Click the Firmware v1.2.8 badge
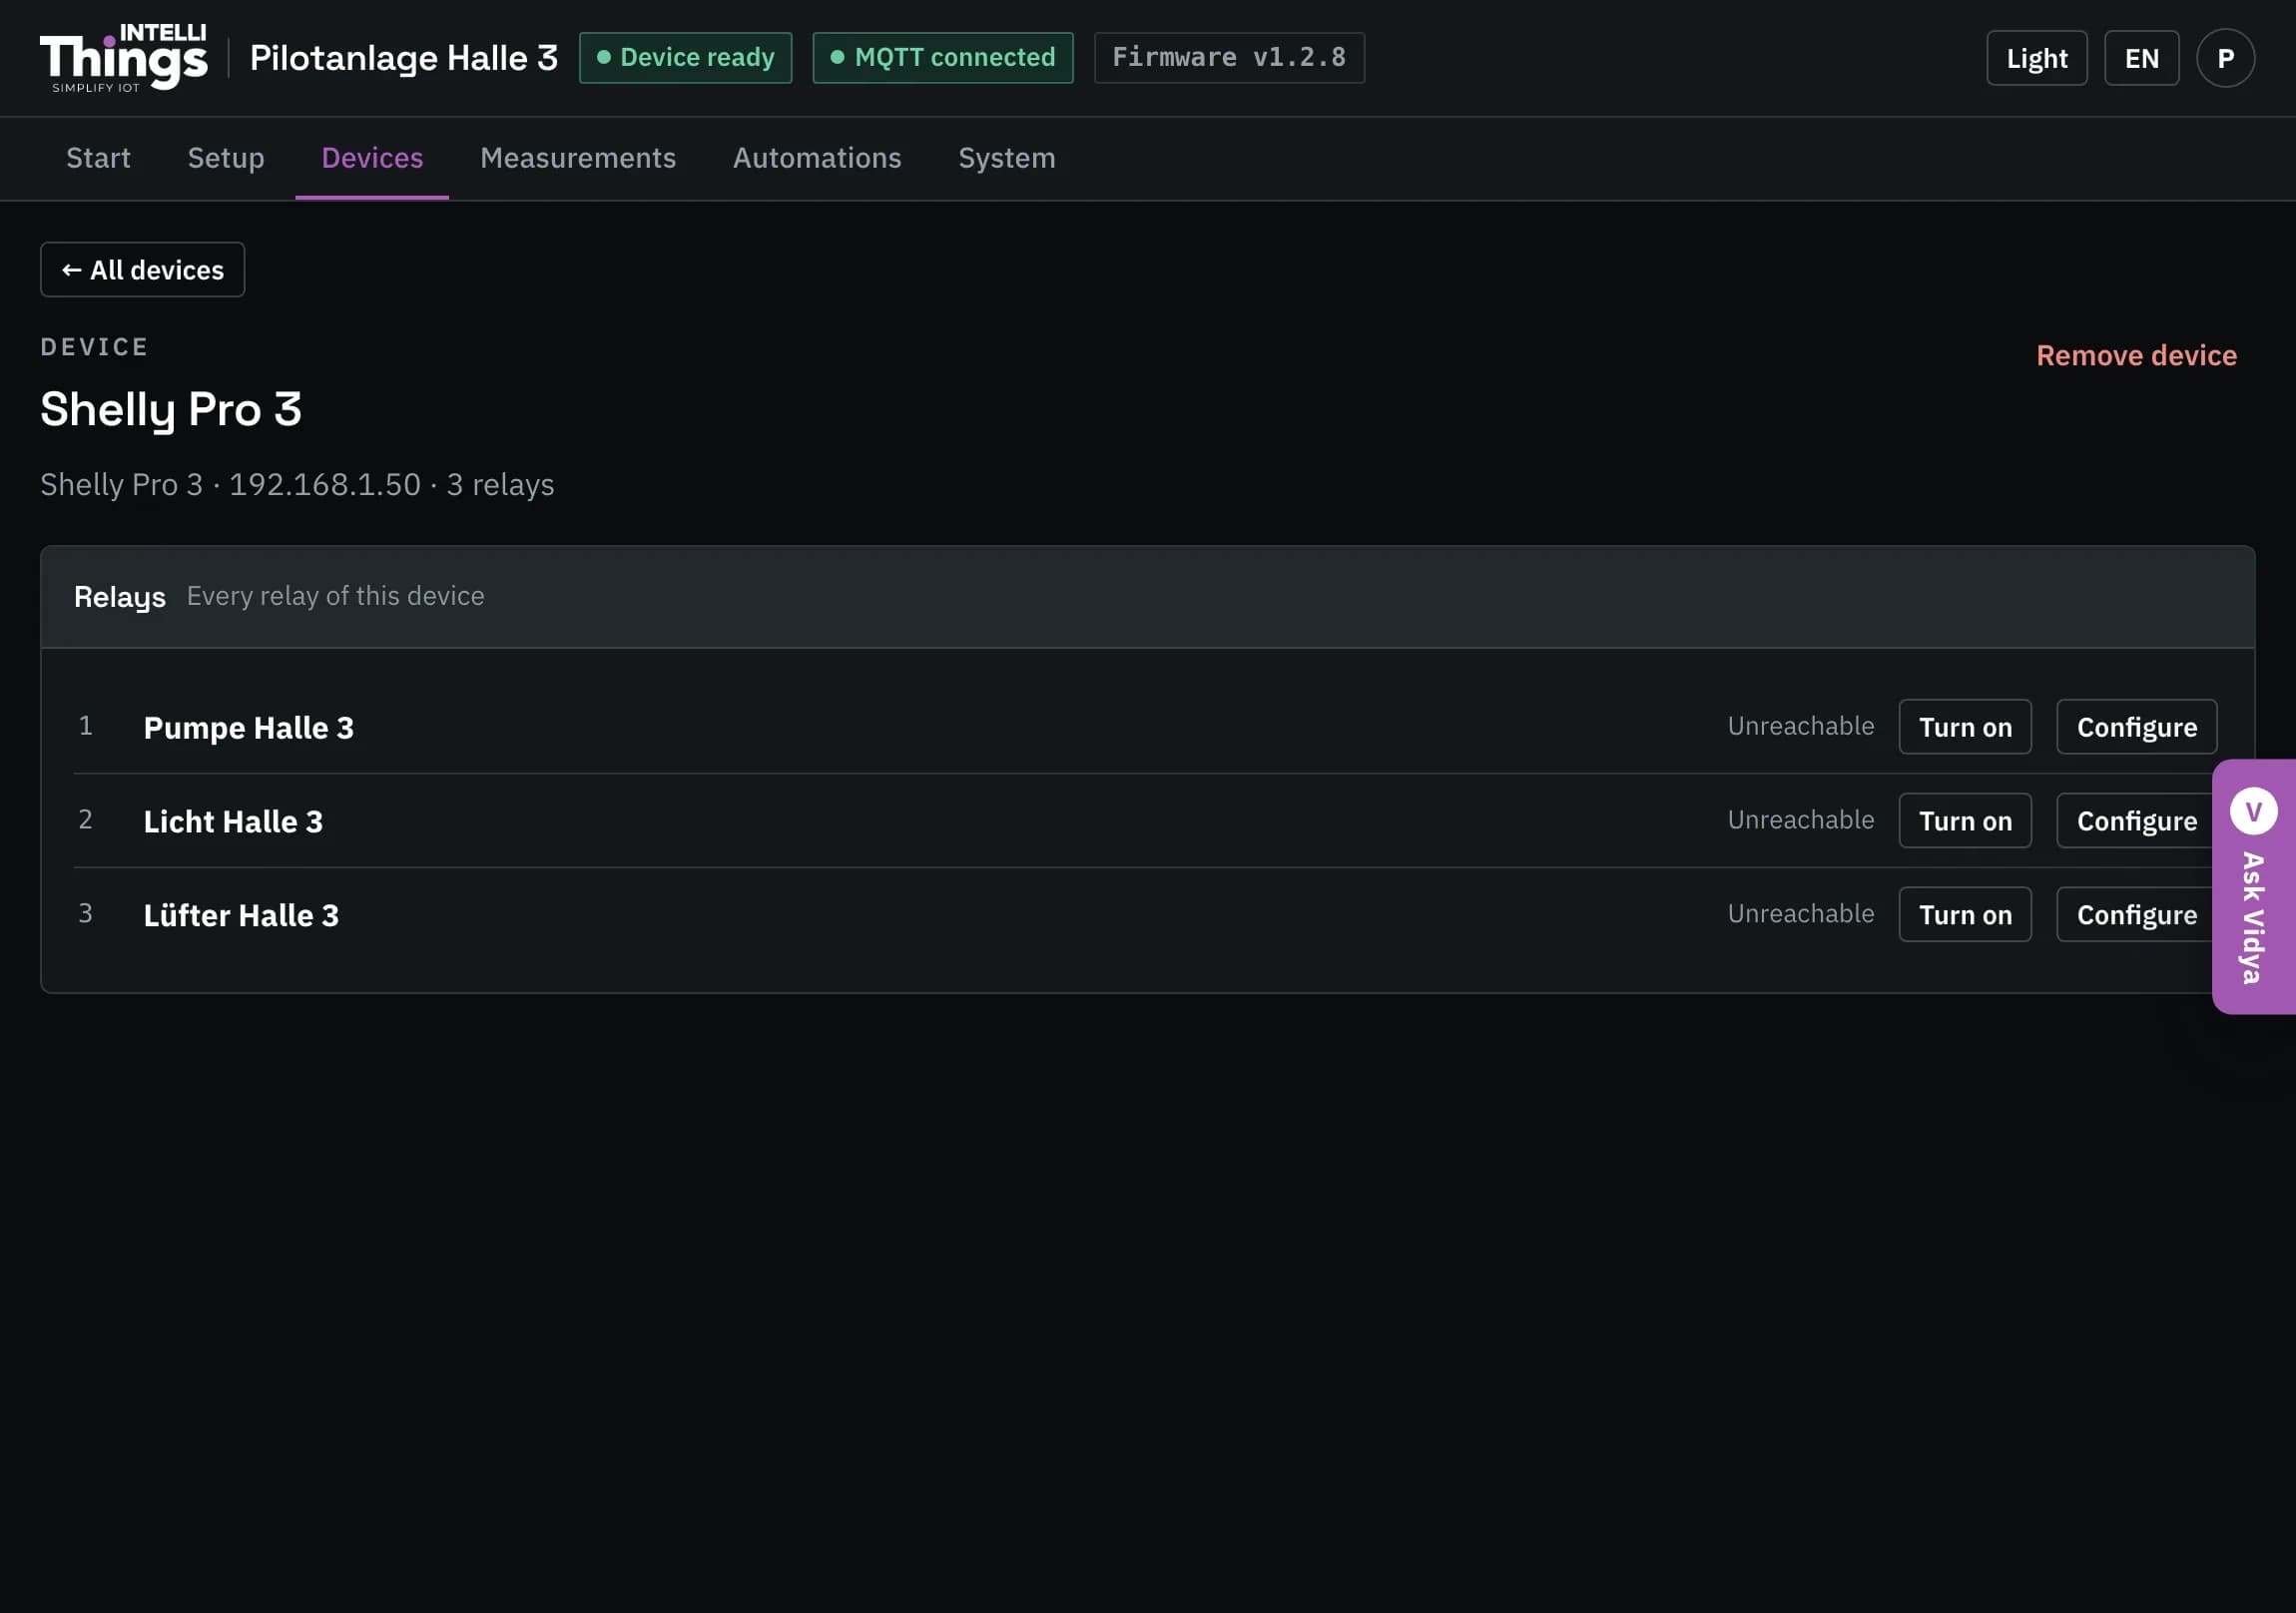Image resolution: width=2296 pixels, height=1613 pixels. 1229,58
